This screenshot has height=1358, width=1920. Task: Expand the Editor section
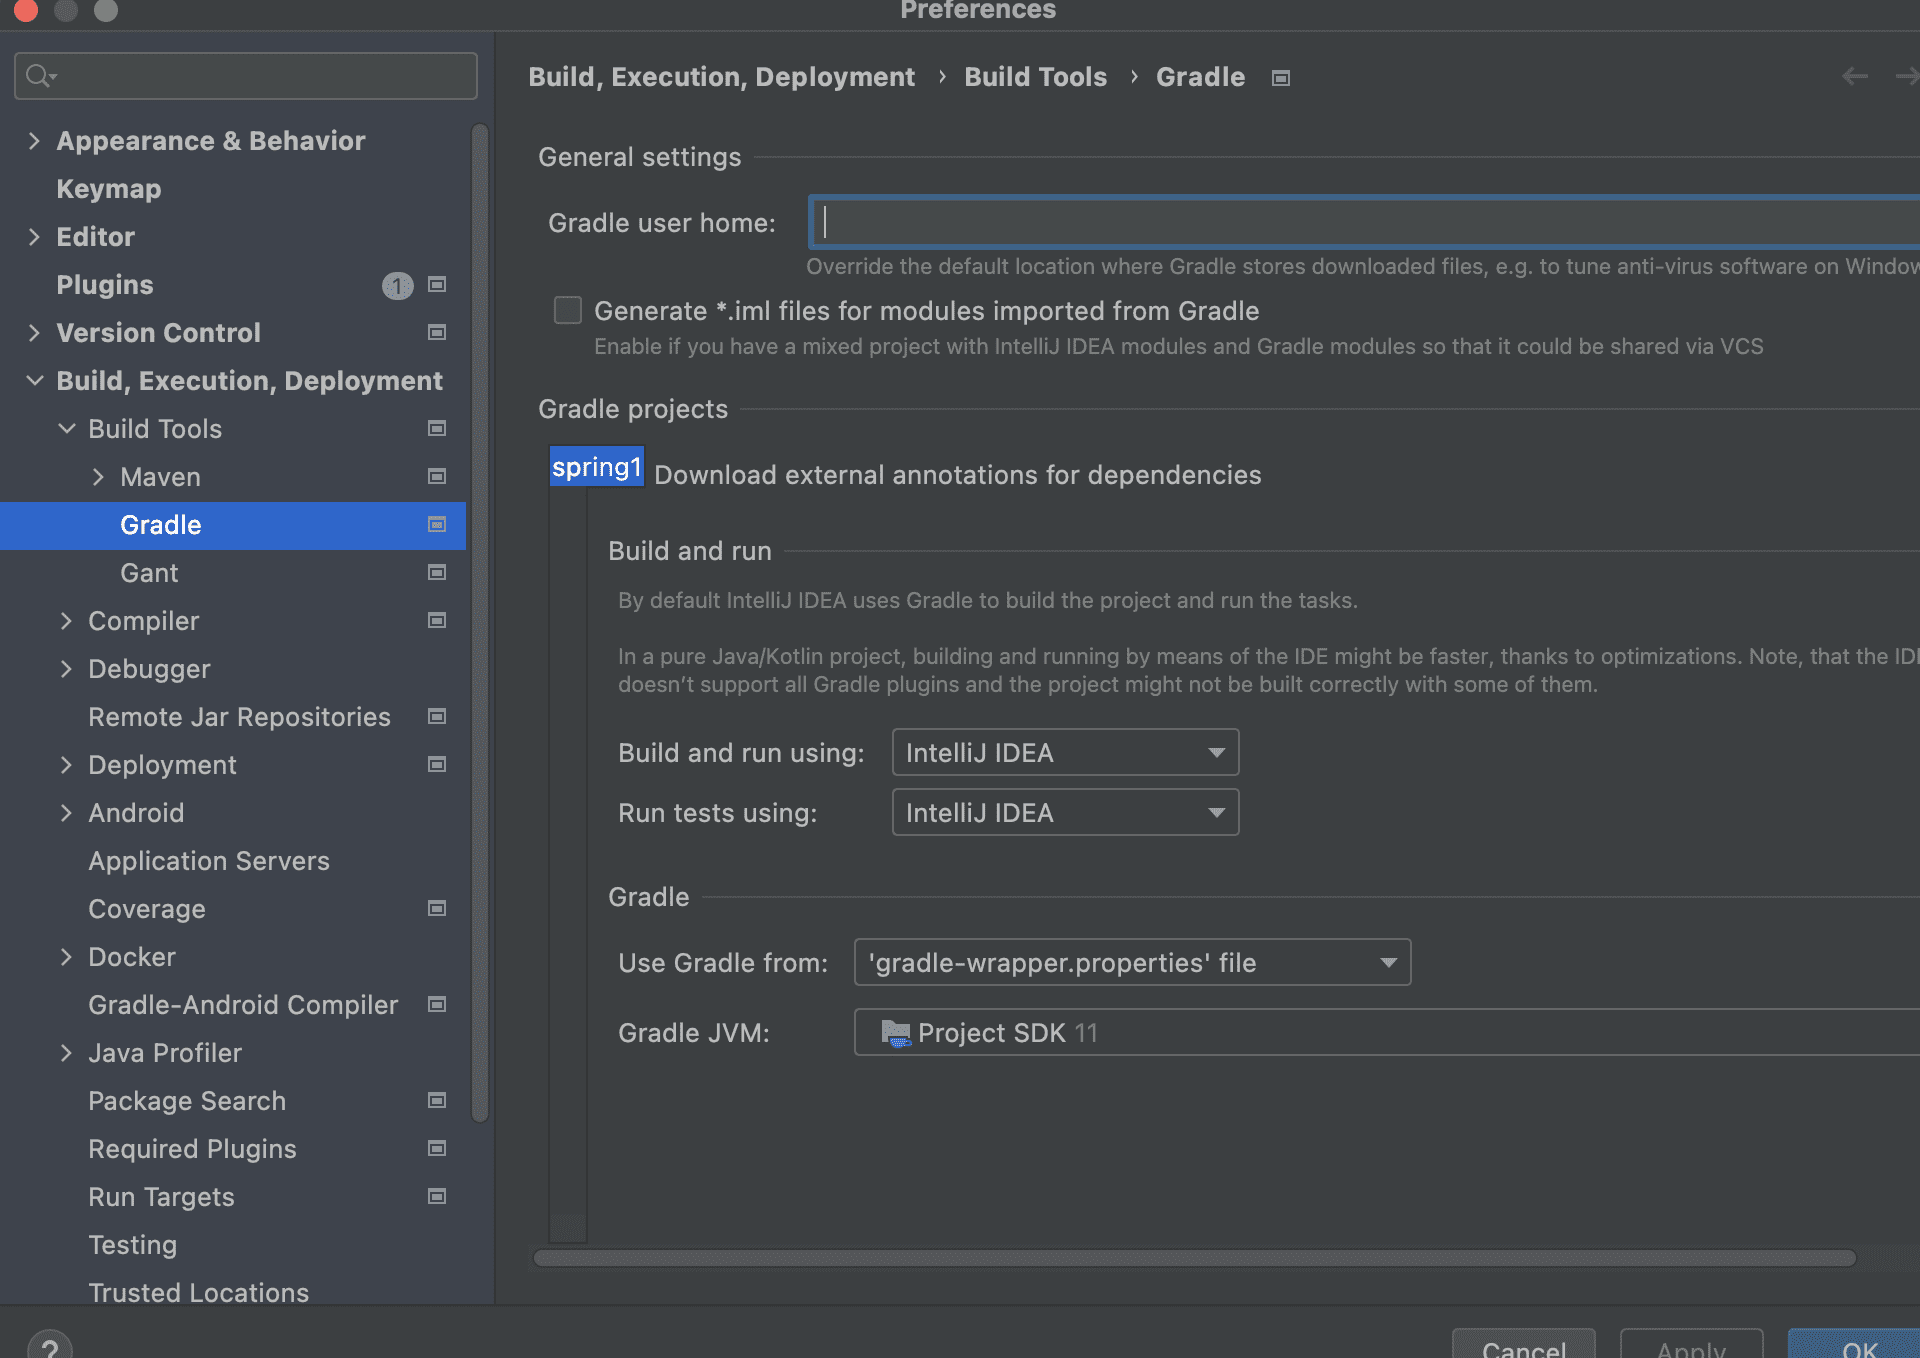pyautogui.click(x=34, y=237)
